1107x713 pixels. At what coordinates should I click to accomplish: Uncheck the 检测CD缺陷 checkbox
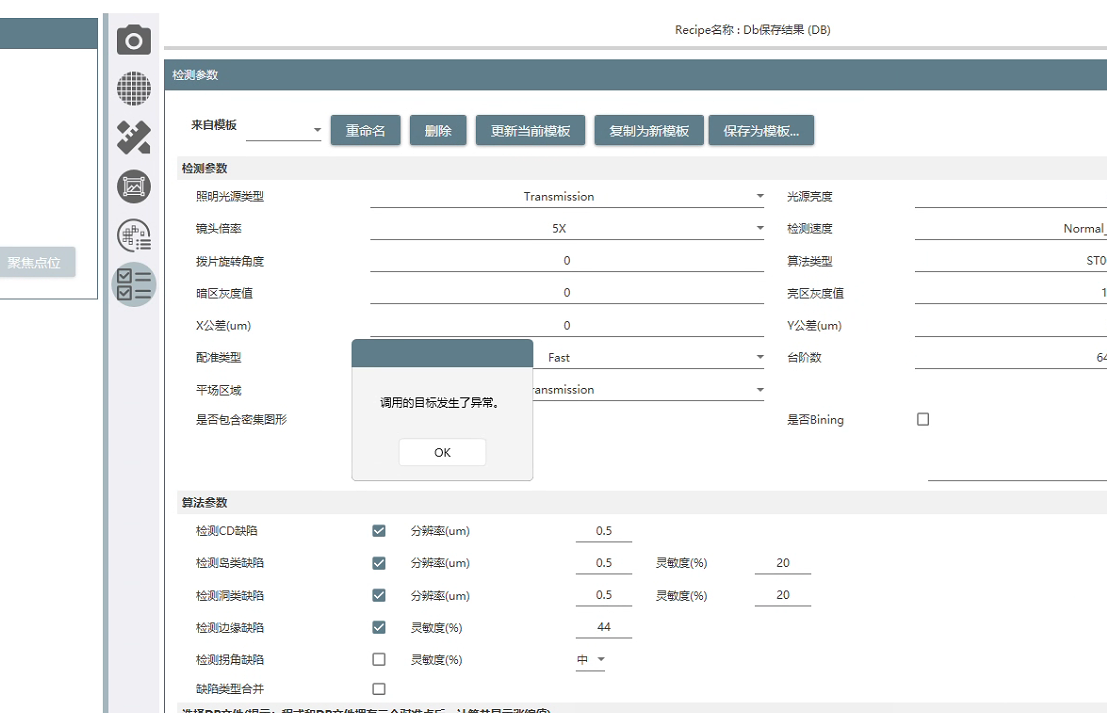[x=379, y=531]
